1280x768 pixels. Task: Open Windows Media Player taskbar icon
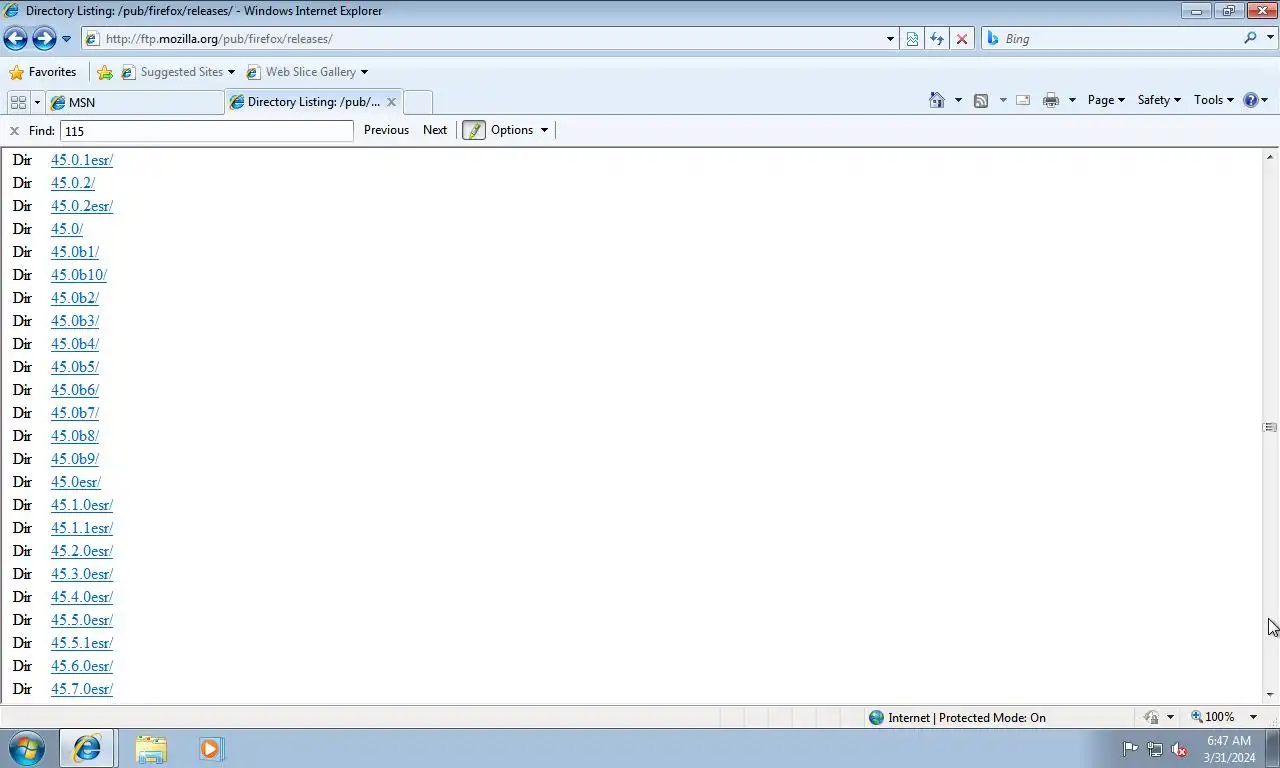(x=211, y=748)
